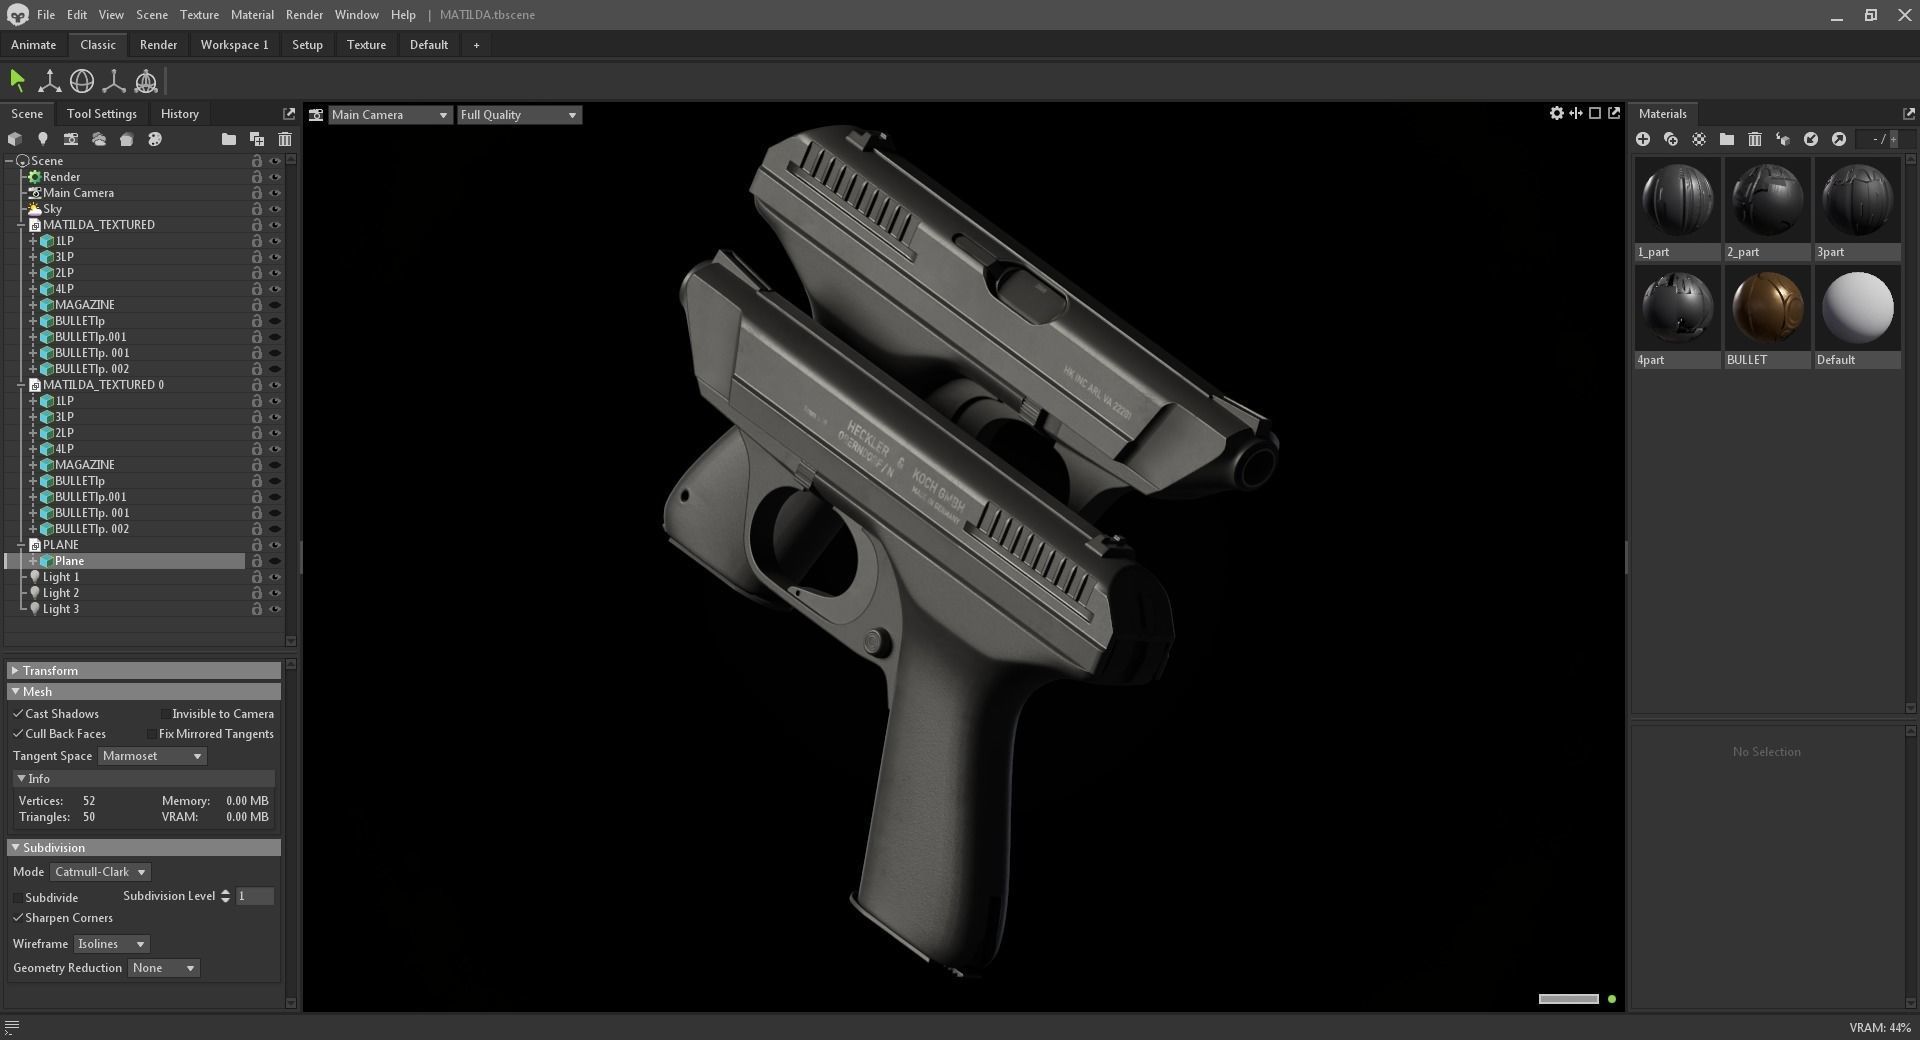Open viewport settings gear
Screen dimensions: 1920x1040
click(x=1557, y=113)
